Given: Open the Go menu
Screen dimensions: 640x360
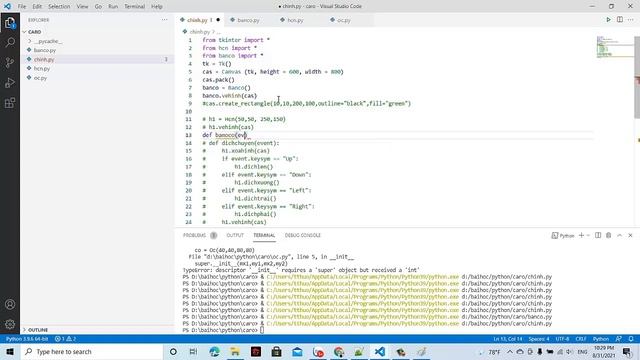Looking at the screenshot, I should (98, 6).
